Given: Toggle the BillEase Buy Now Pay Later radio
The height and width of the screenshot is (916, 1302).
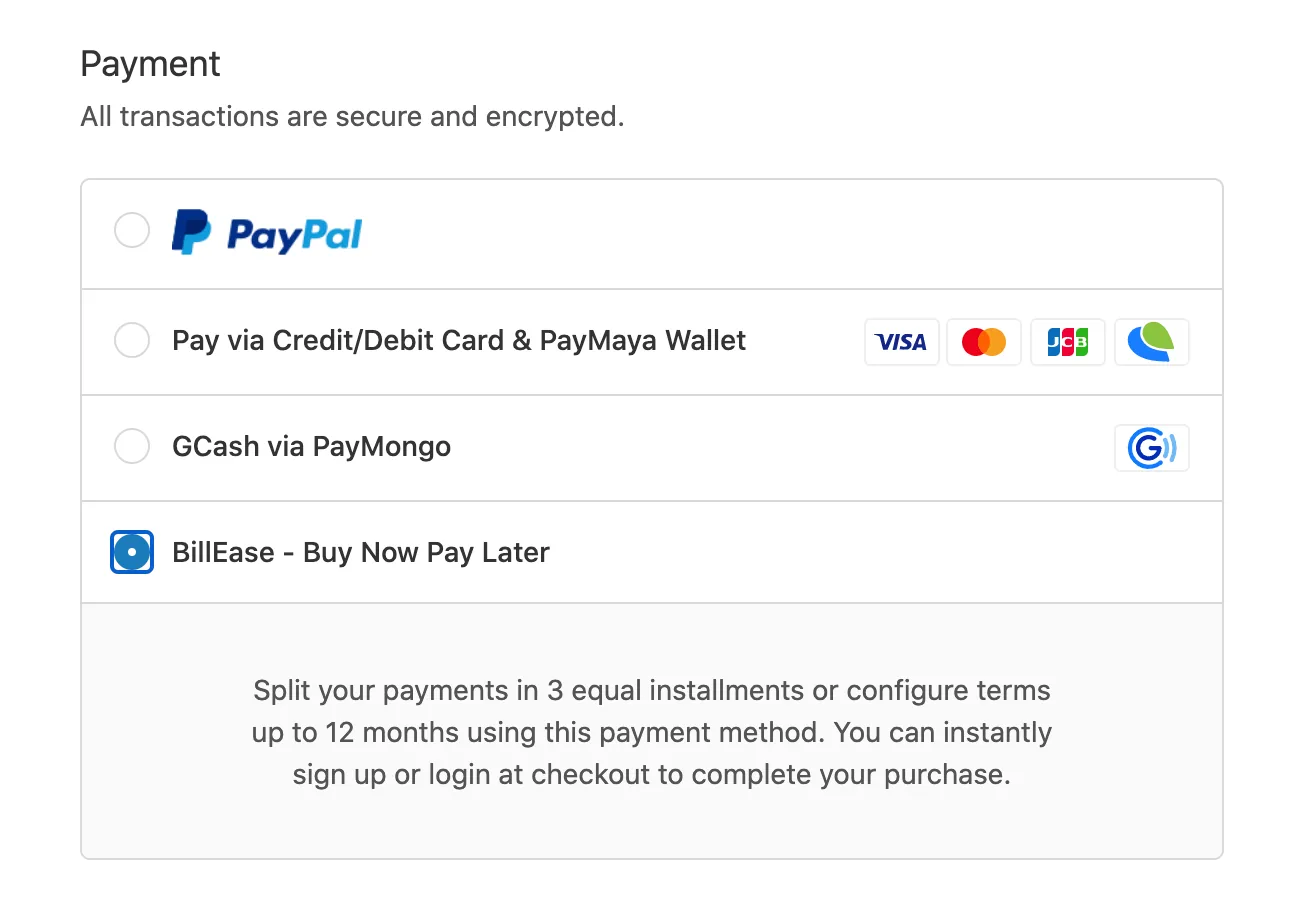Looking at the screenshot, I should click(132, 552).
